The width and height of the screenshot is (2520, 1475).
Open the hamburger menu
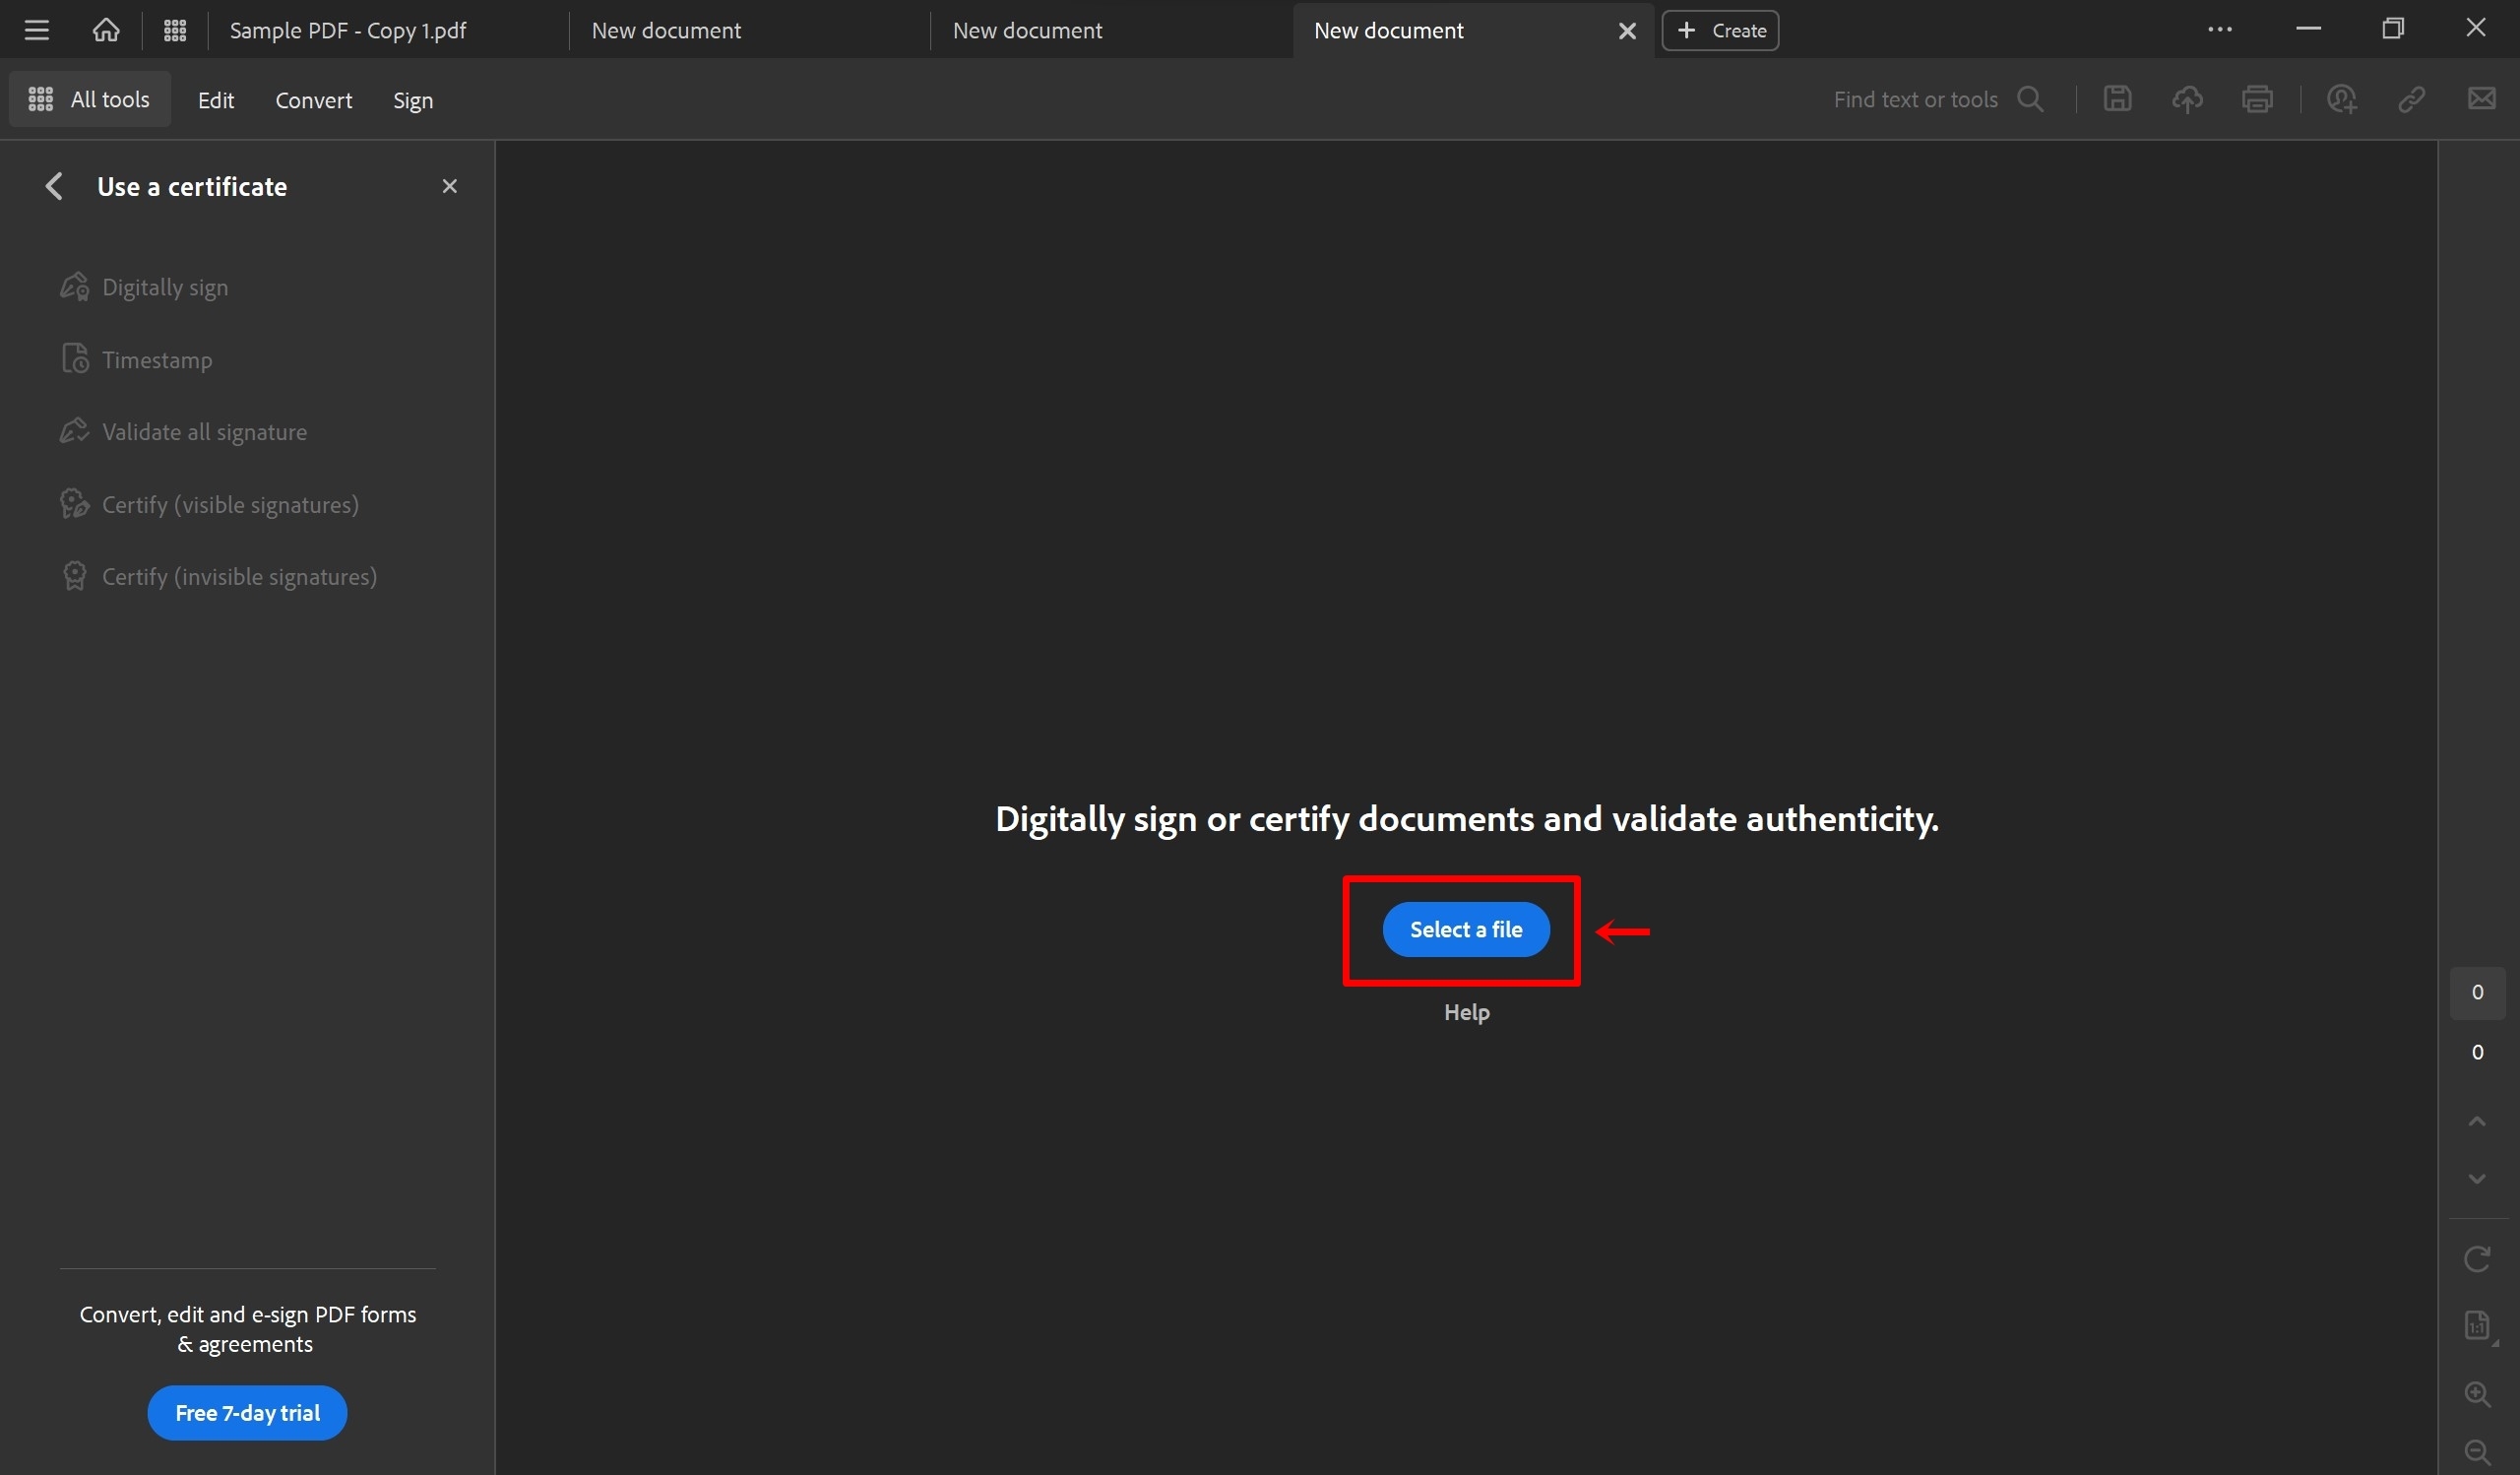coord(36,29)
